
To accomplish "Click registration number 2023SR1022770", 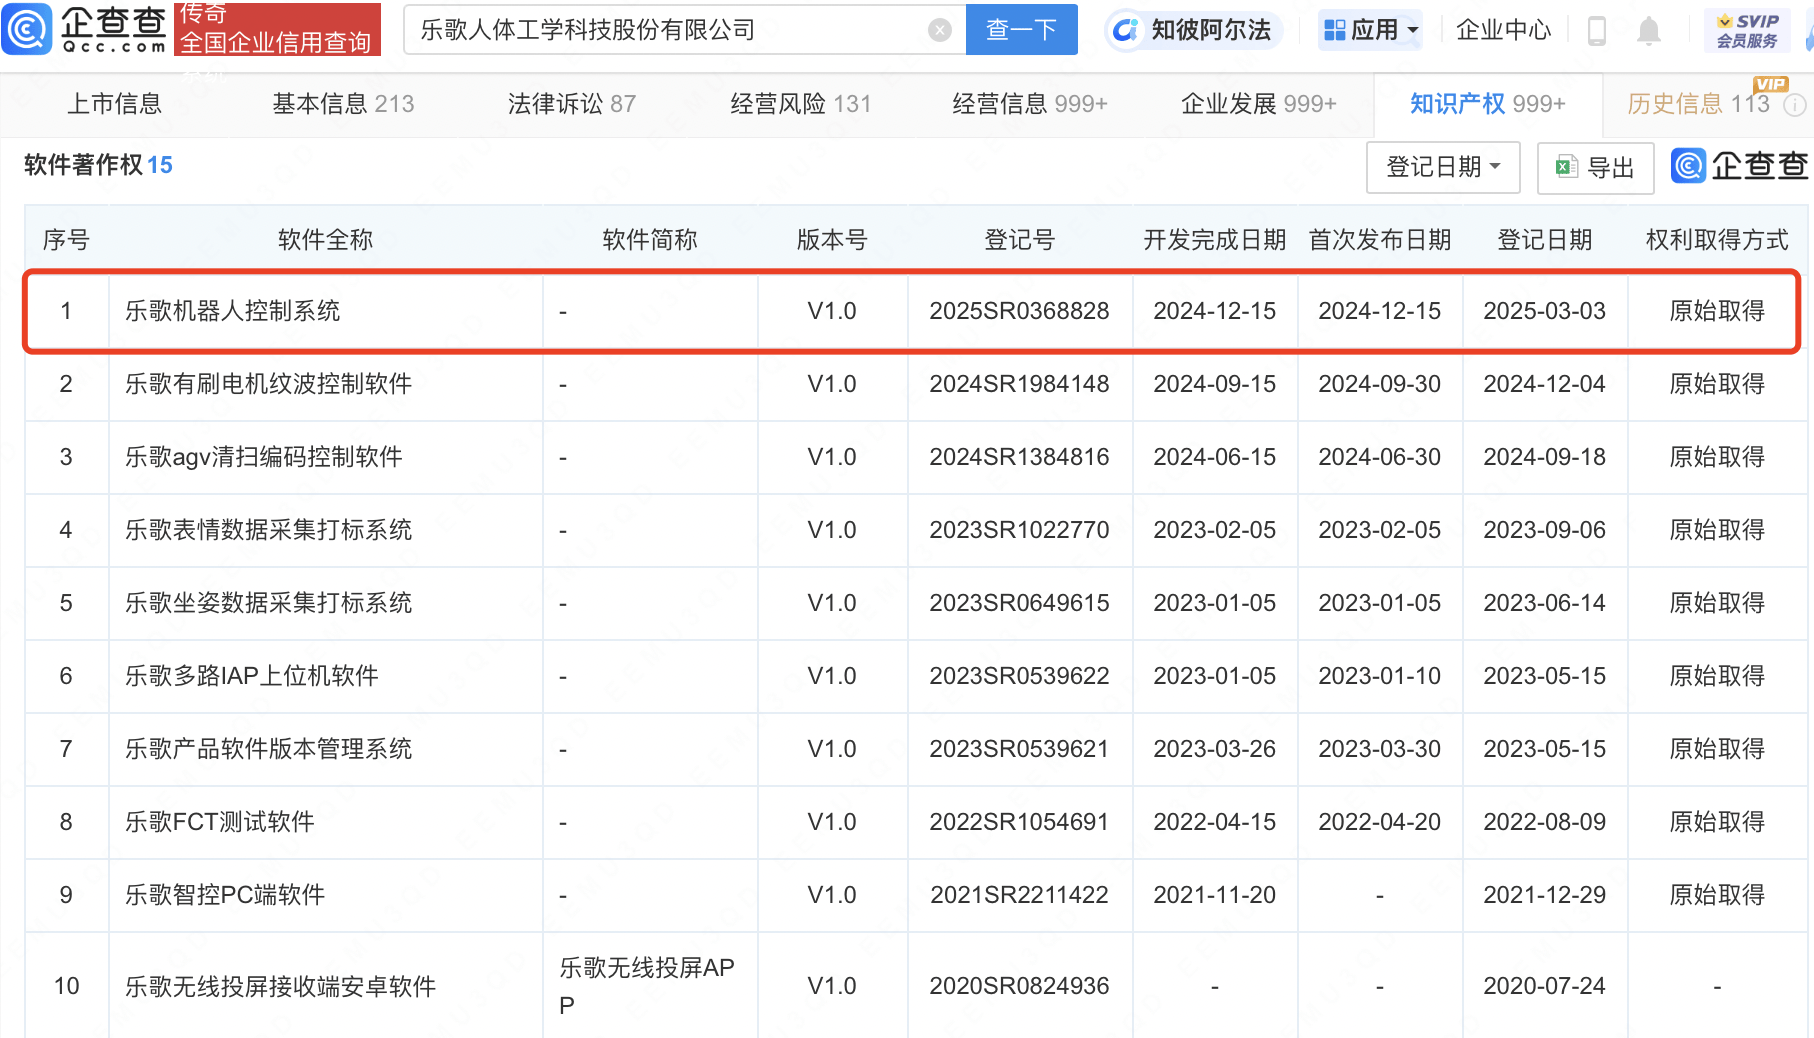I will [x=1019, y=530].
